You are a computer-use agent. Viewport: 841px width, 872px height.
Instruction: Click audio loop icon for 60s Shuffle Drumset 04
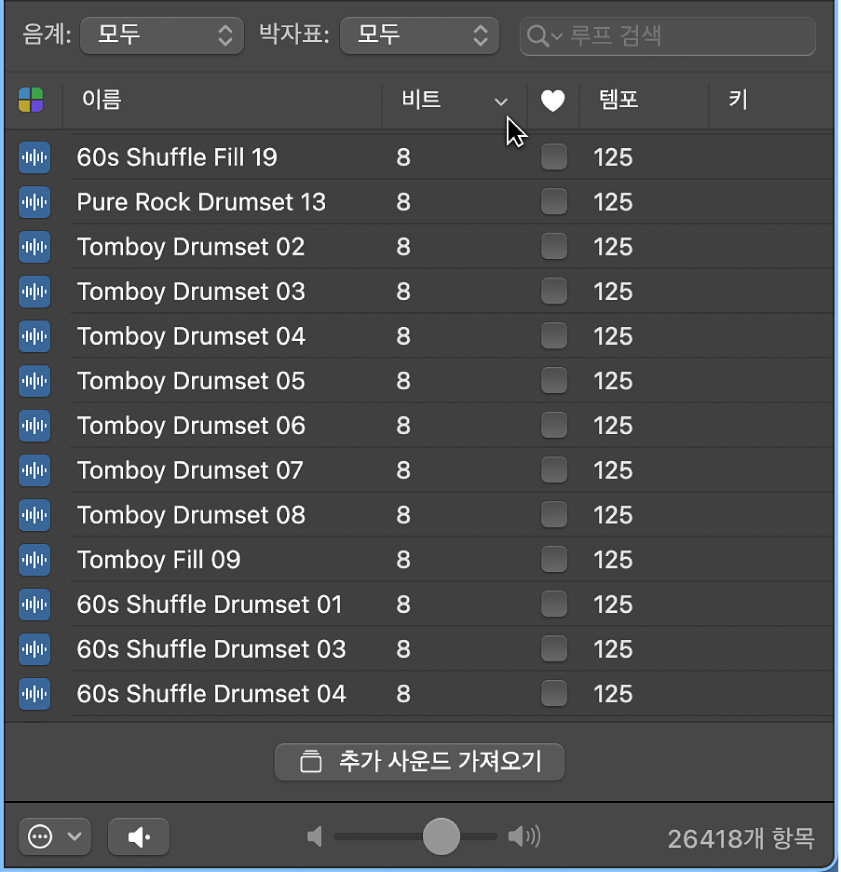[x=34, y=694]
